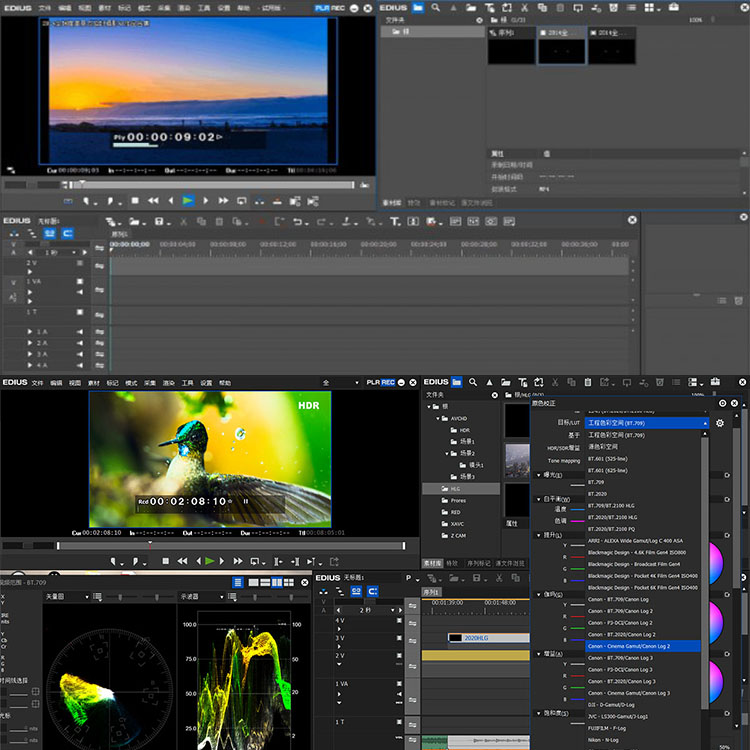
Task: Select BT.2020/BT.2100 PQ from the list
Action: coord(612,529)
